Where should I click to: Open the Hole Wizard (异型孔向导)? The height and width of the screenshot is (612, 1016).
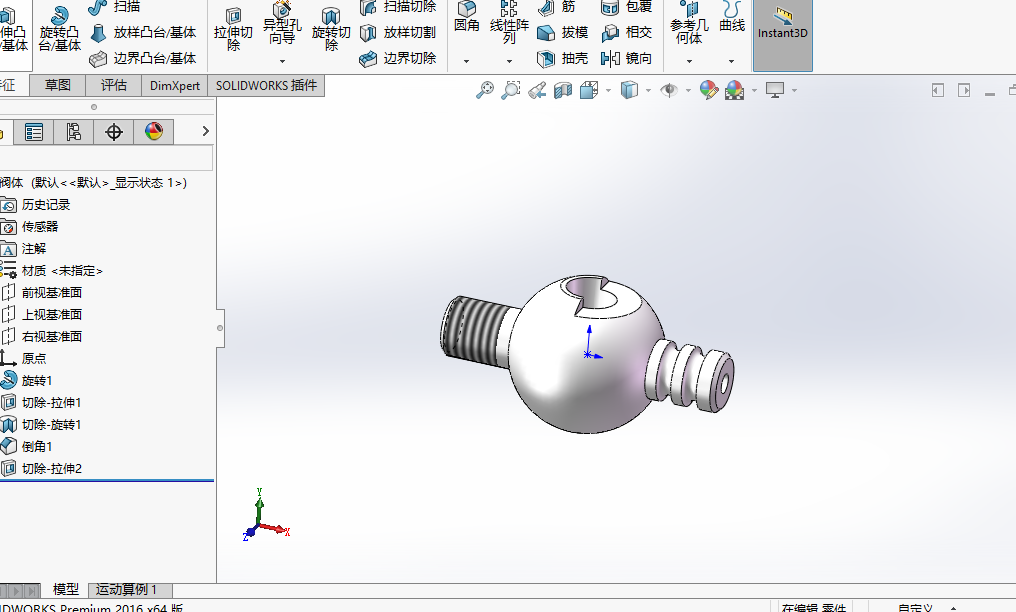coord(282,25)
